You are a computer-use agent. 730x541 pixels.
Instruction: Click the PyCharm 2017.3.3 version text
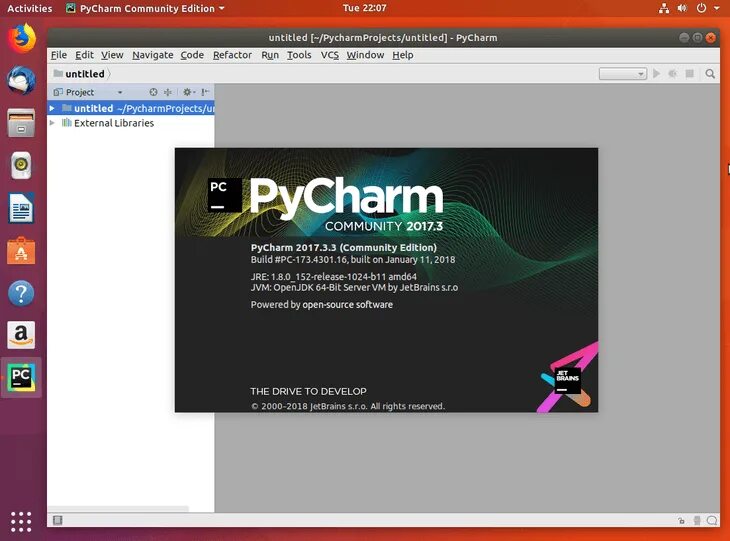point(344,248)
